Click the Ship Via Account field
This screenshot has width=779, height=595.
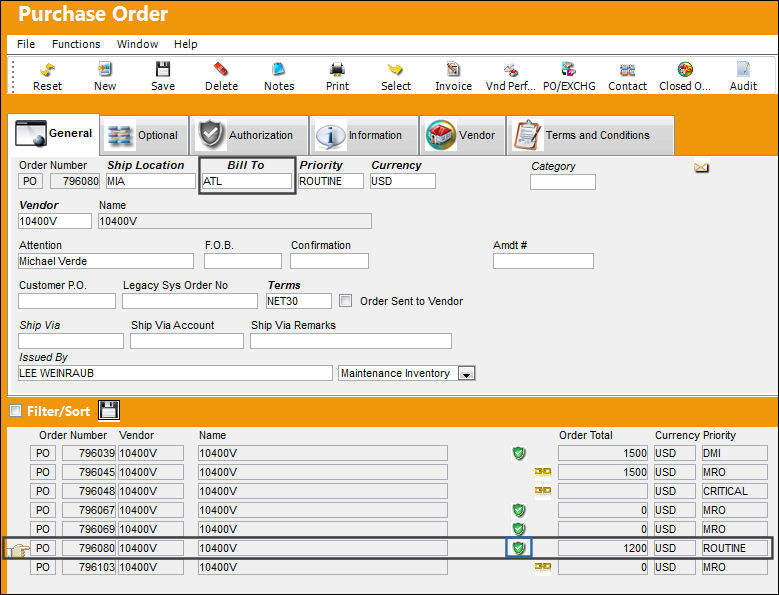[187, 341]
